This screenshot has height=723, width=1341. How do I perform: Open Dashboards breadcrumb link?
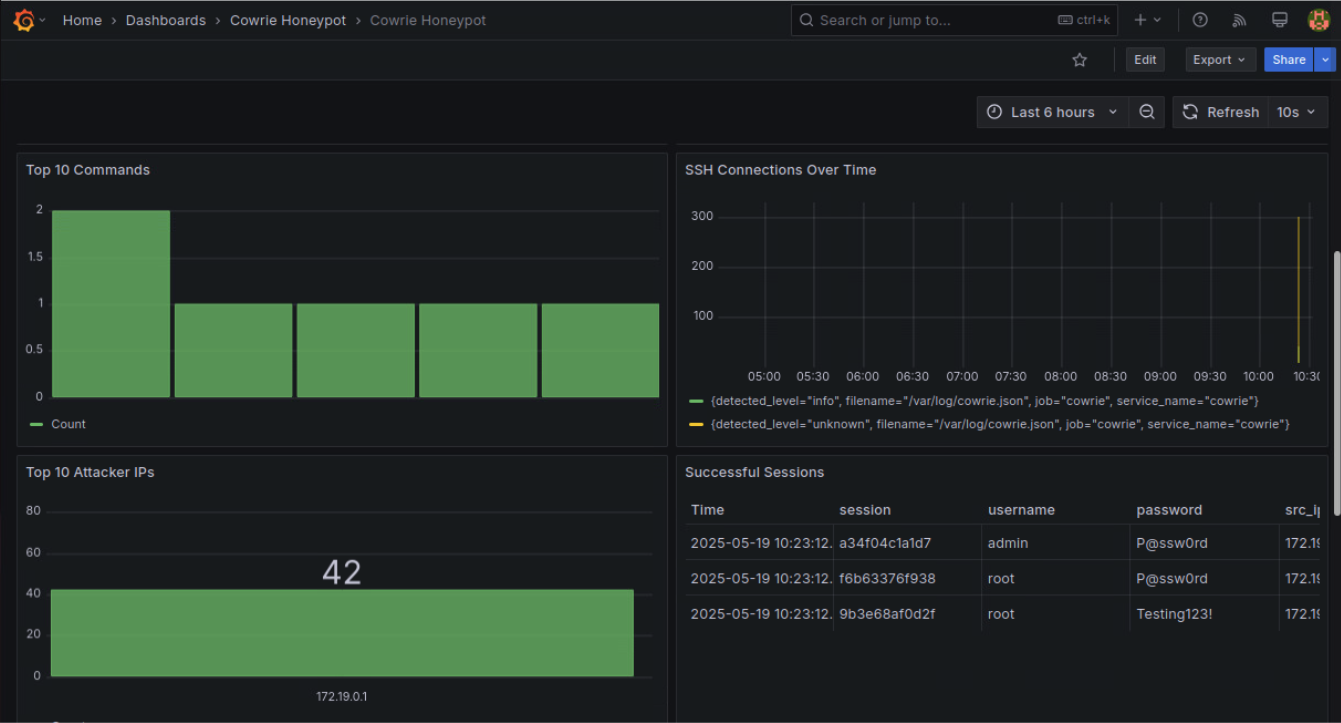[x=166, y=20]
